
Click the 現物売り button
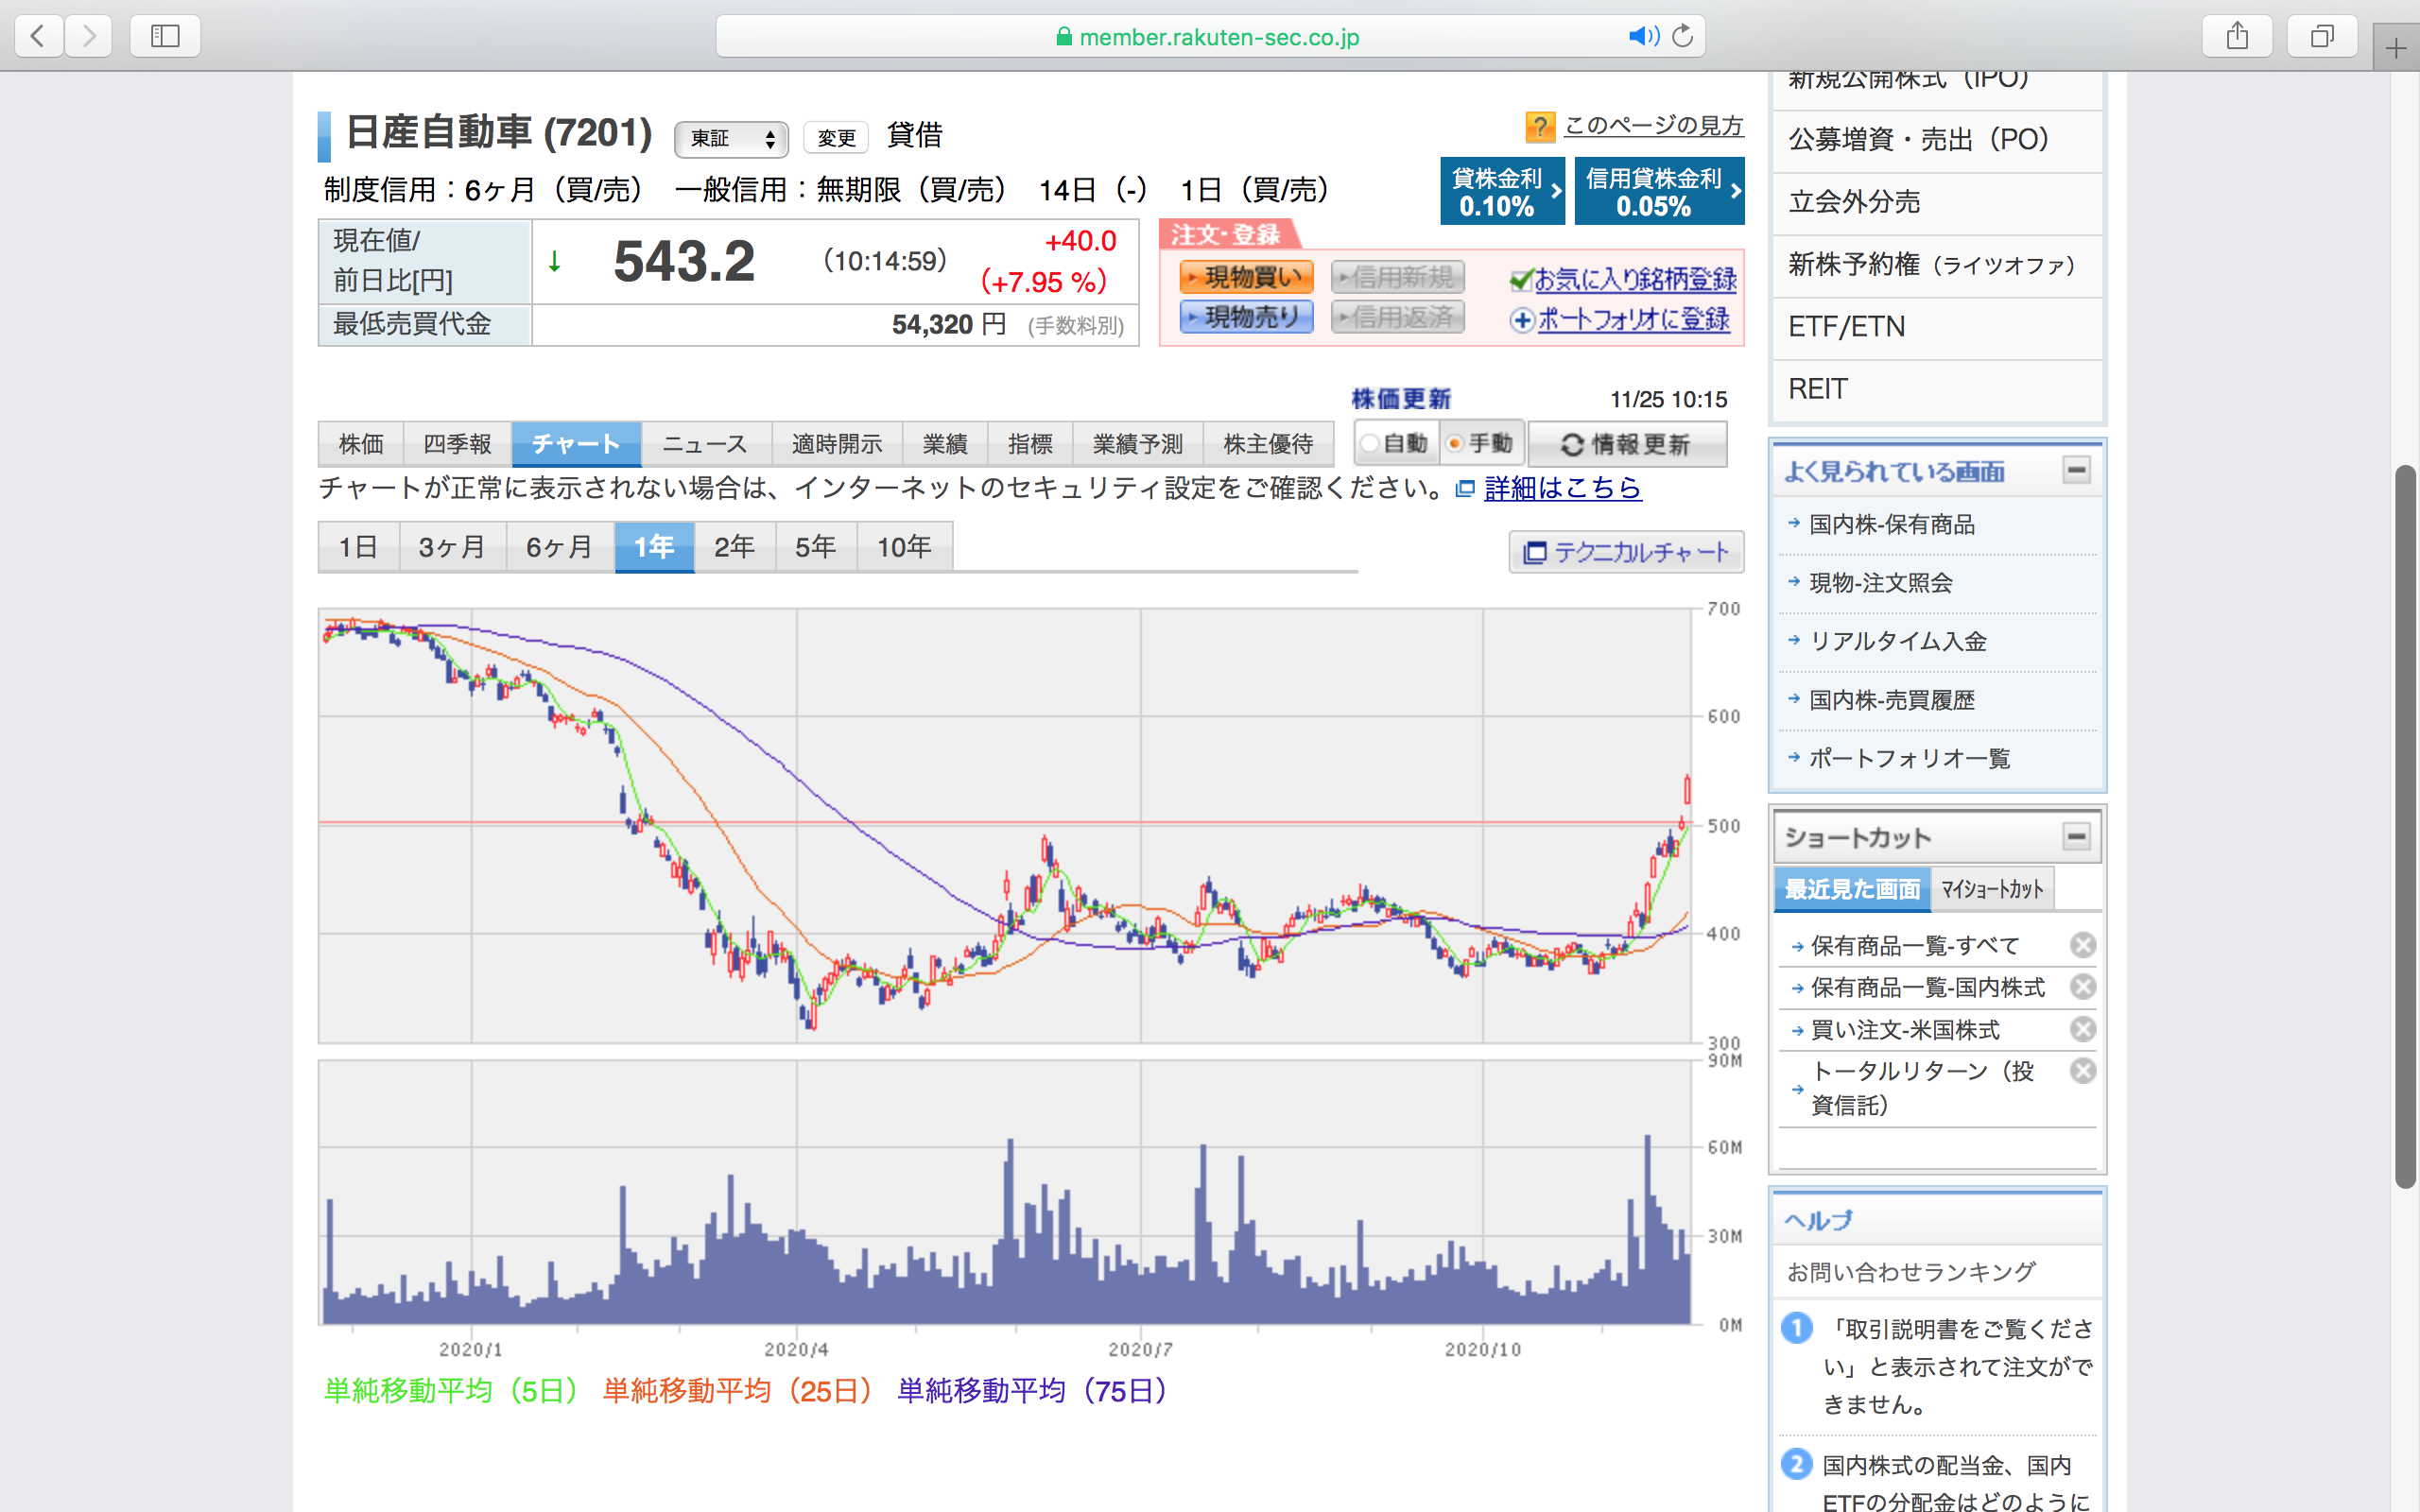coord(1246,317)
